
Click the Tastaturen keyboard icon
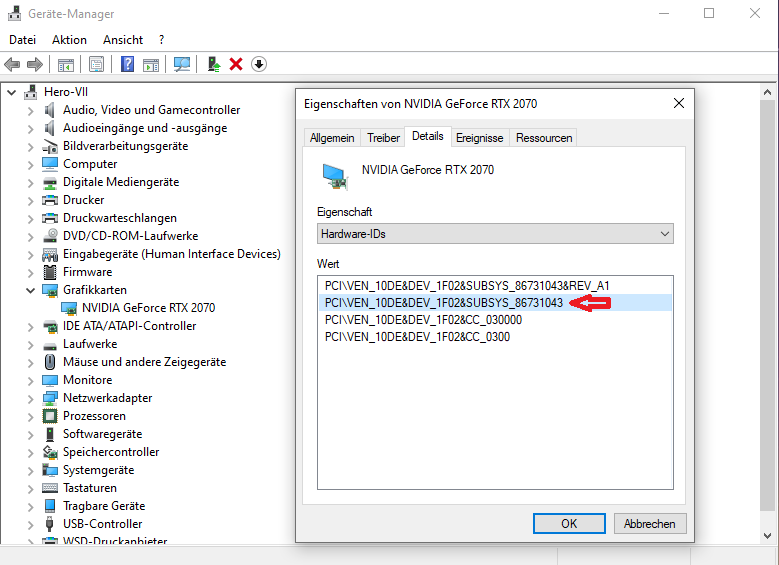click(50, 488)
